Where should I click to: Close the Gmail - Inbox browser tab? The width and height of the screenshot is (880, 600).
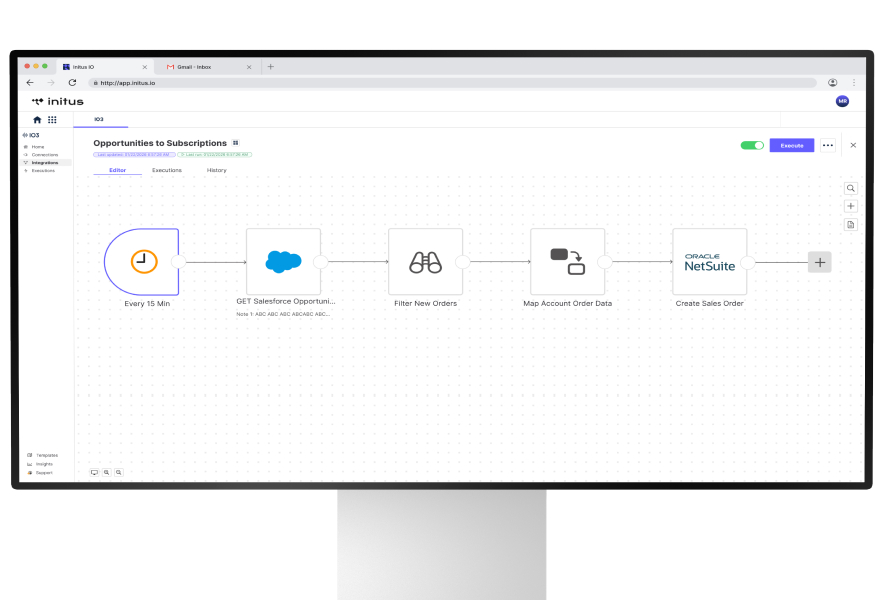coord(249,67)
